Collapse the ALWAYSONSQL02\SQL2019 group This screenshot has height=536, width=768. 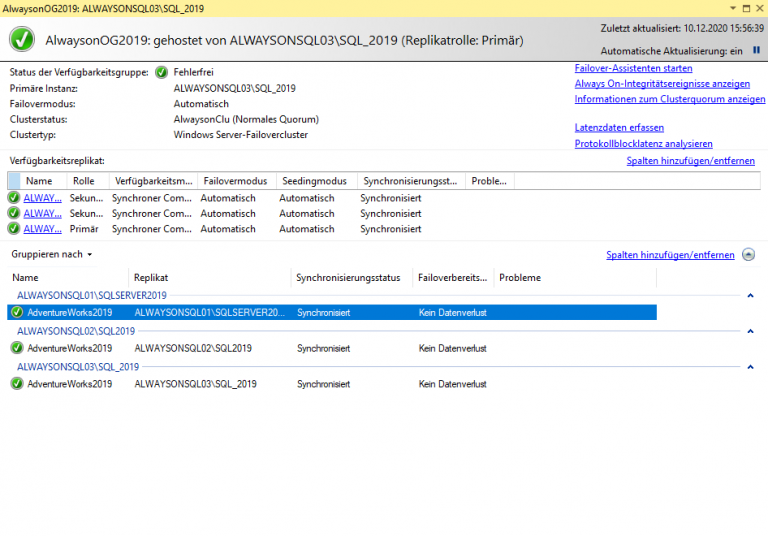tap(750, 331)
